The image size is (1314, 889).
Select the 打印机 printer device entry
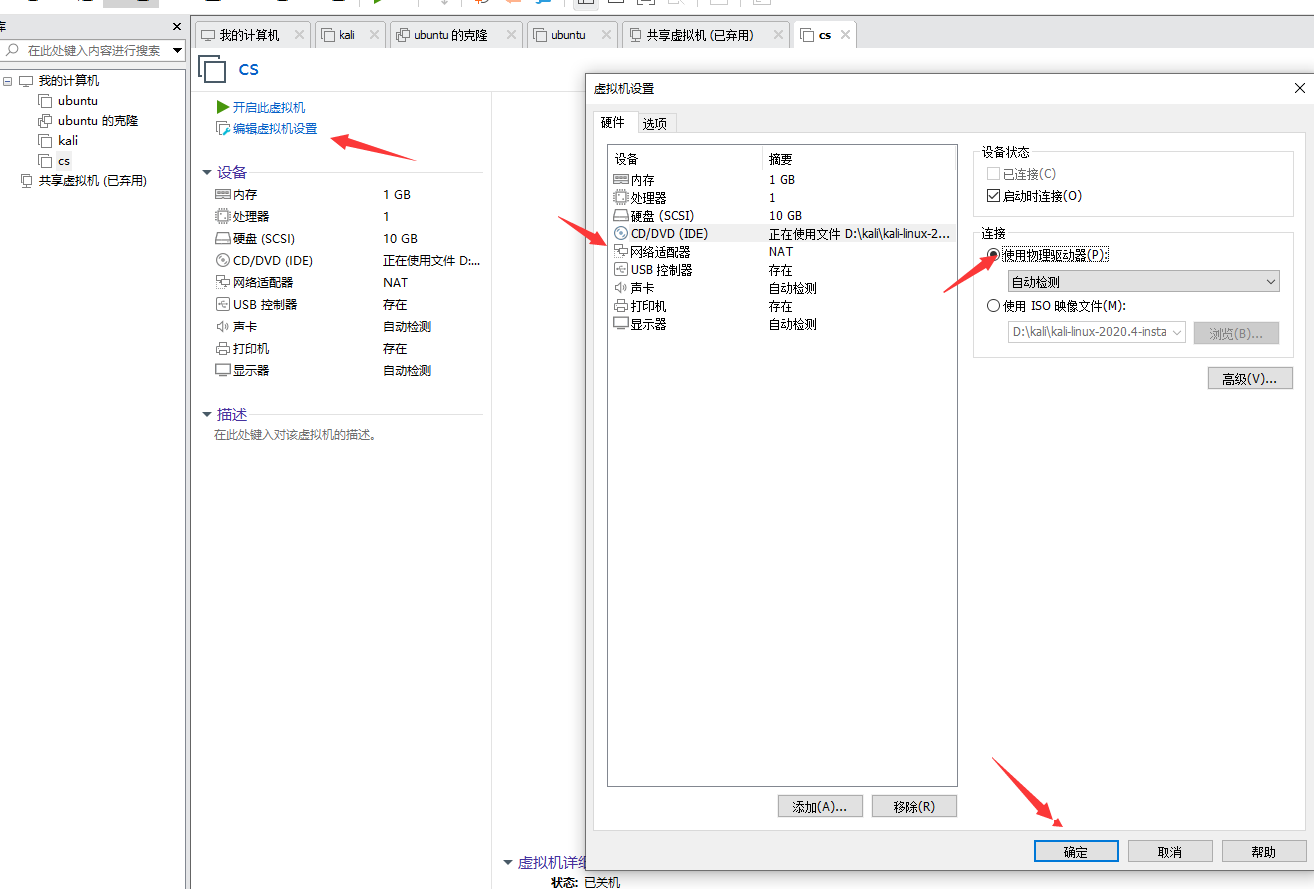(x=648, y=306)
